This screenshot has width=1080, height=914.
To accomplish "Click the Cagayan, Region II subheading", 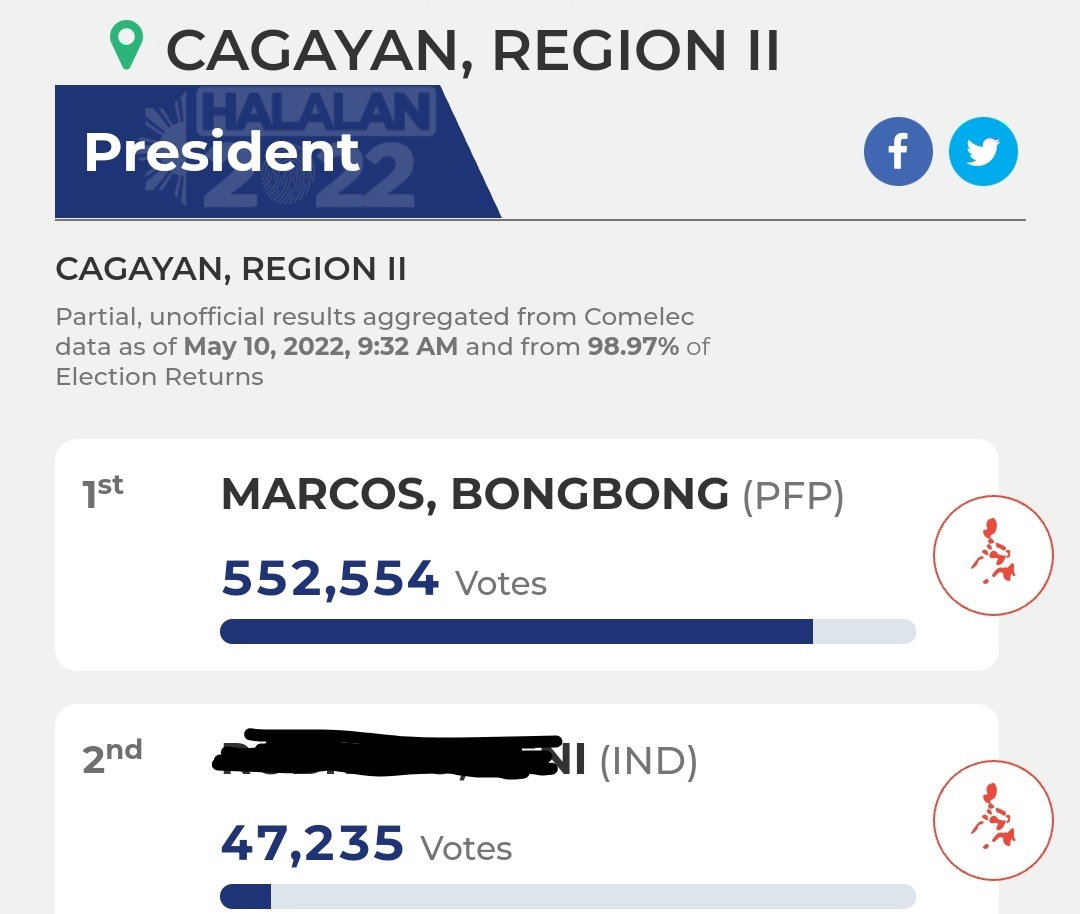I will 231,269.
